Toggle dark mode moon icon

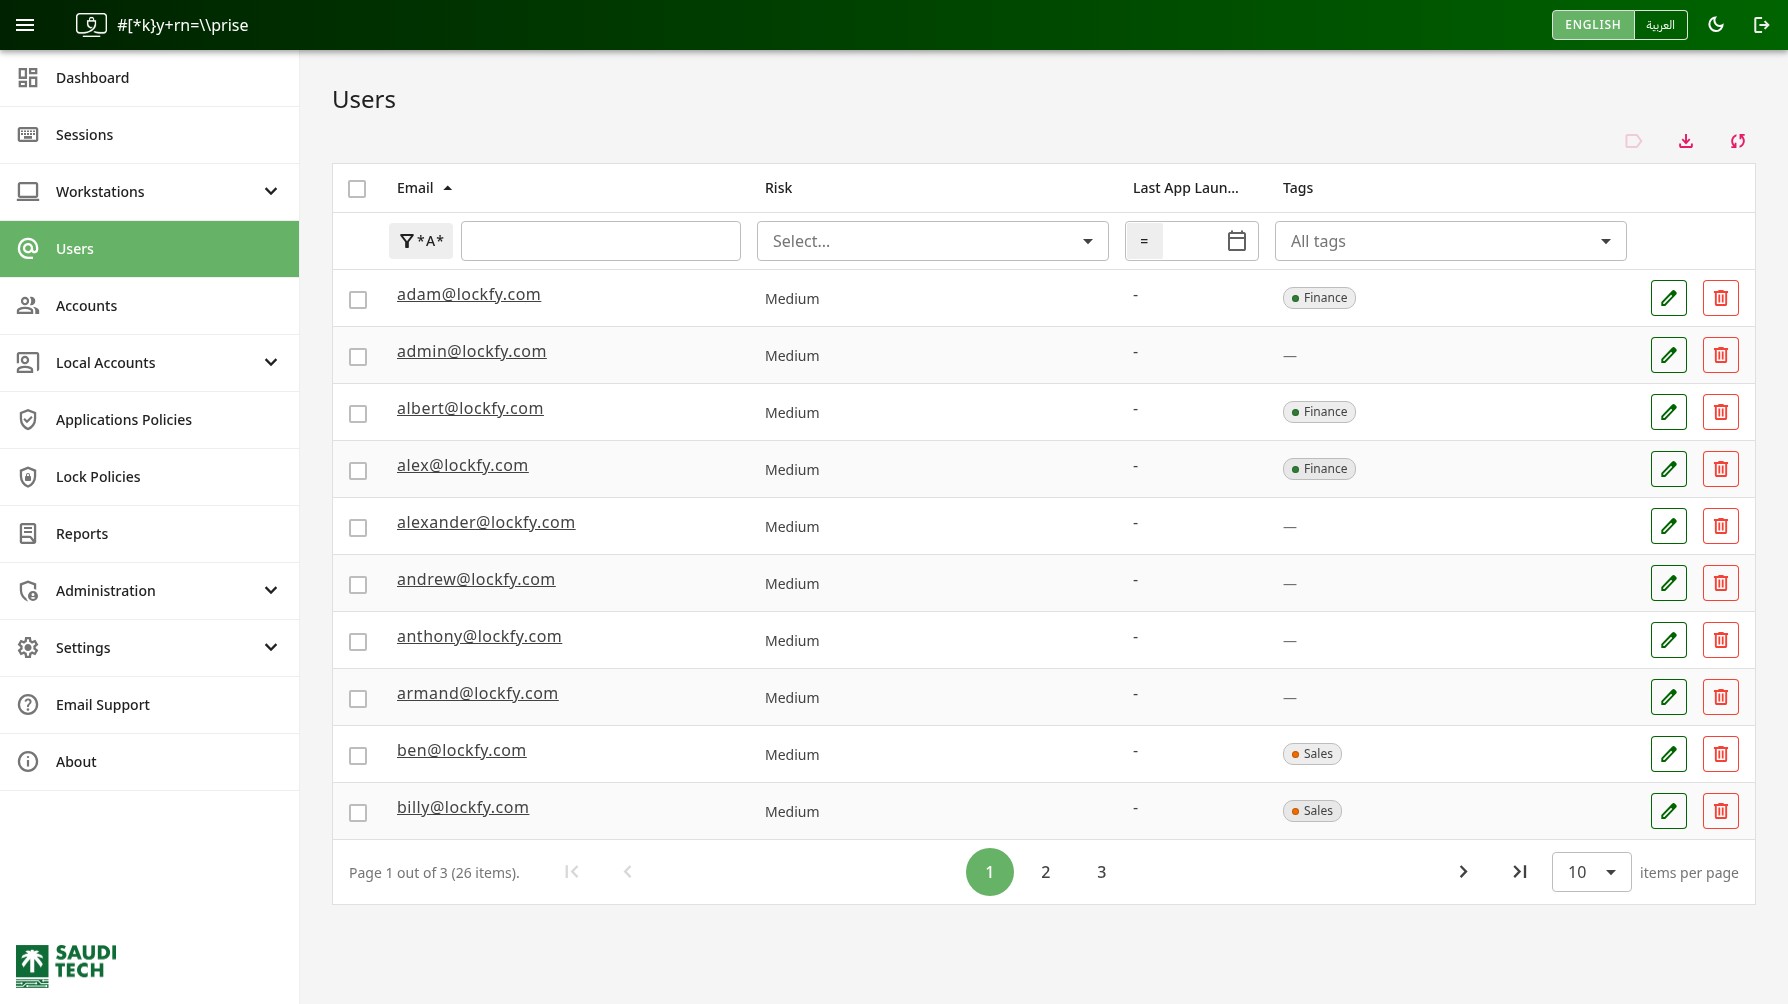click(1716, 25)
